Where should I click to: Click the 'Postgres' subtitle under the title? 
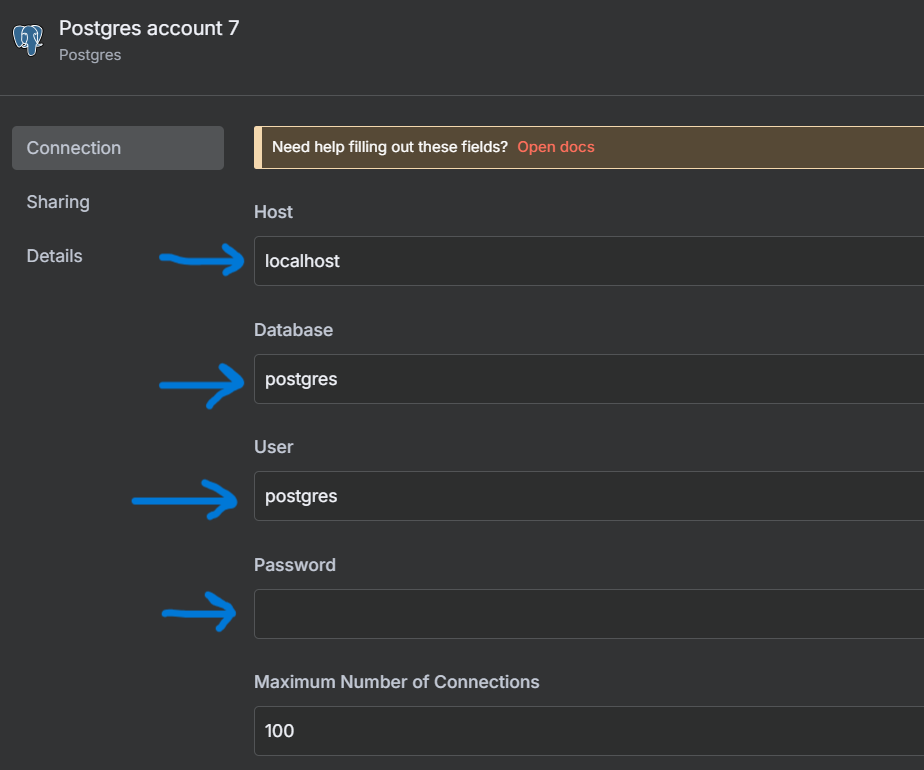[x=90, y=55]
